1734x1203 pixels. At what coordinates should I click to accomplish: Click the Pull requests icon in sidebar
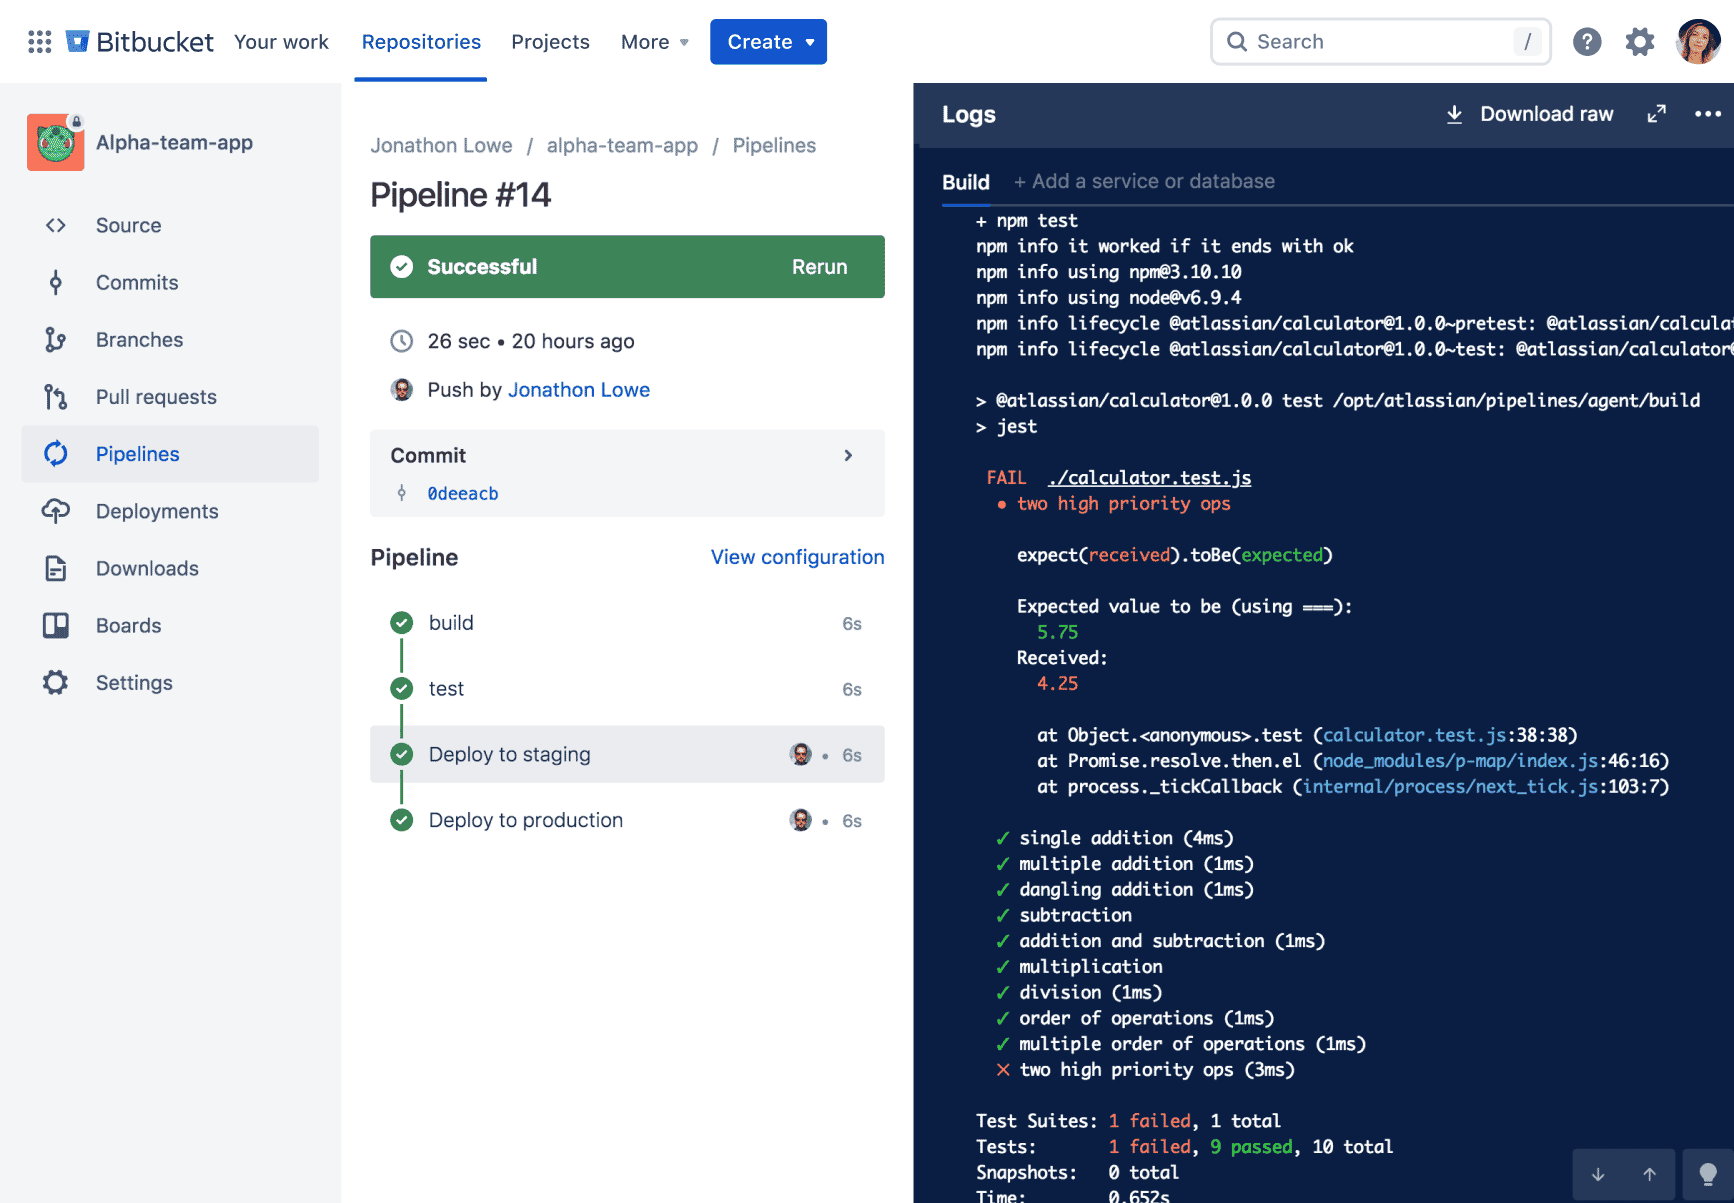point(56,396)
